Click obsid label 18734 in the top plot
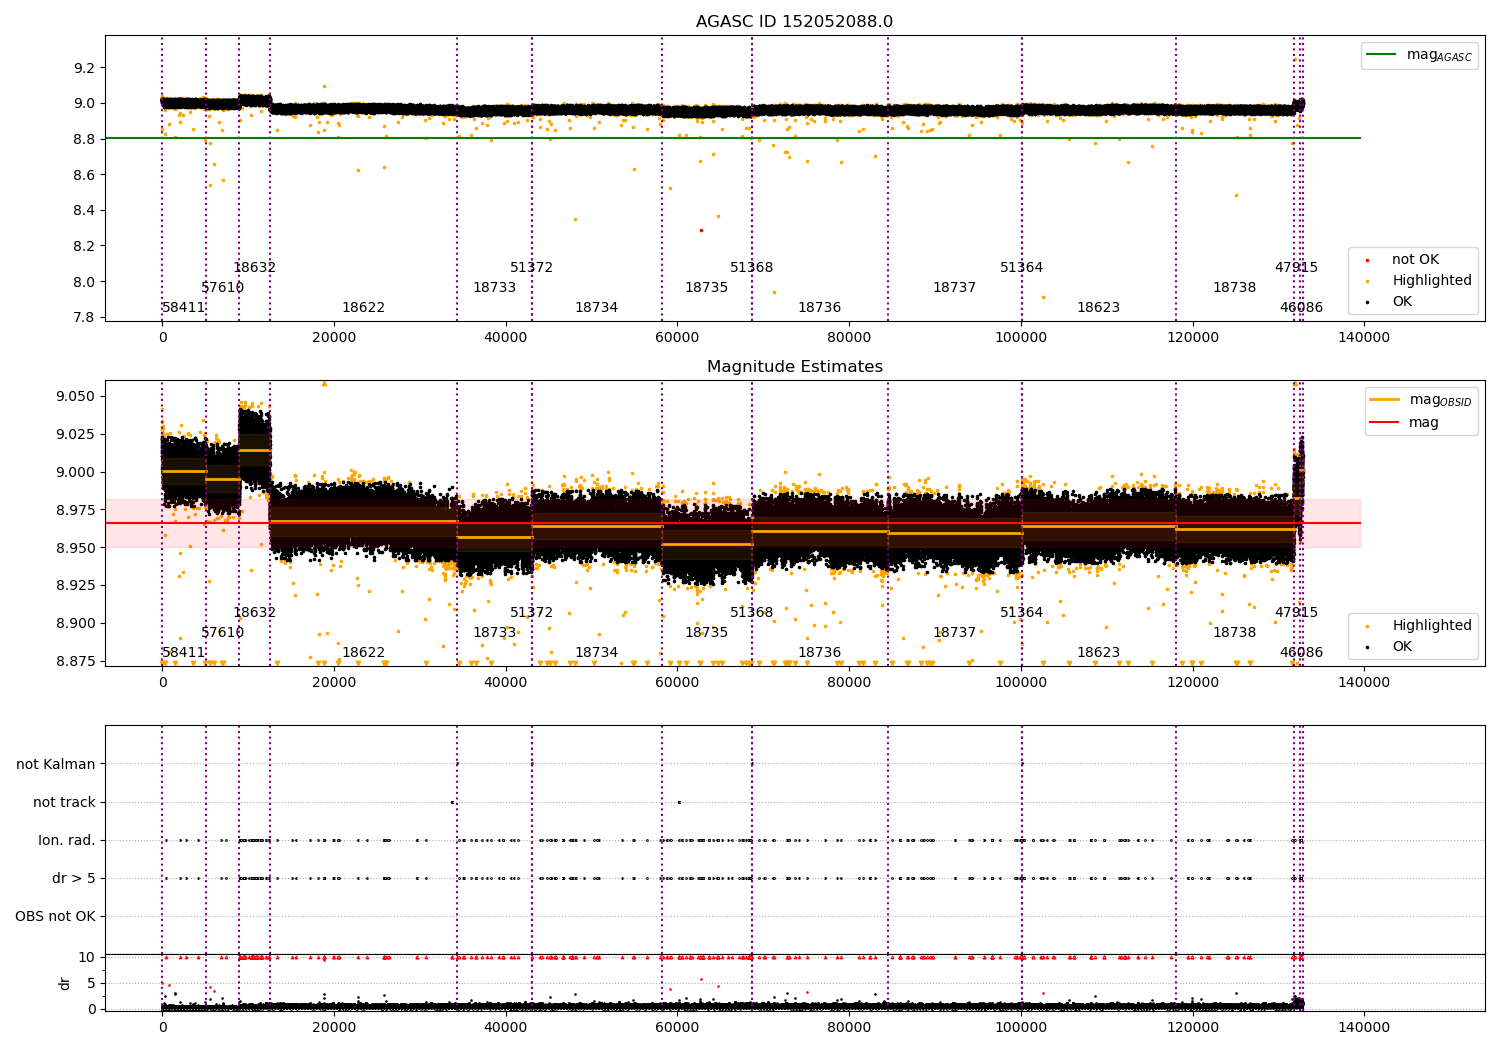The image size is (1500, 1050). click(x=596, y=308)
